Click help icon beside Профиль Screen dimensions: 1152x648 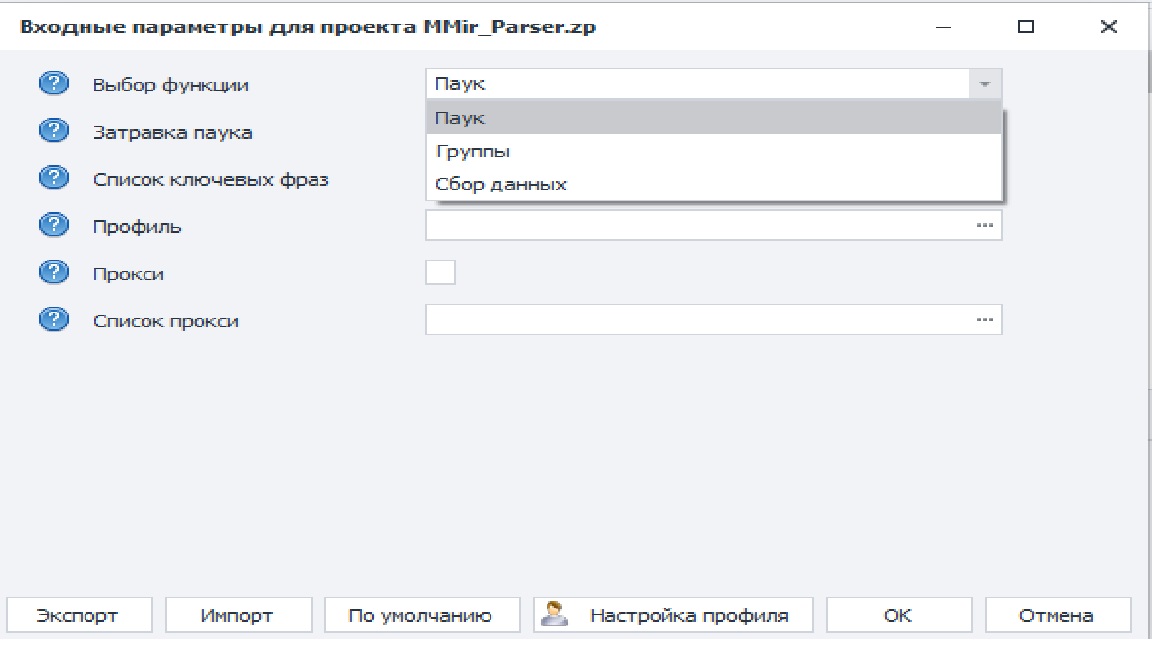[53, 225]
